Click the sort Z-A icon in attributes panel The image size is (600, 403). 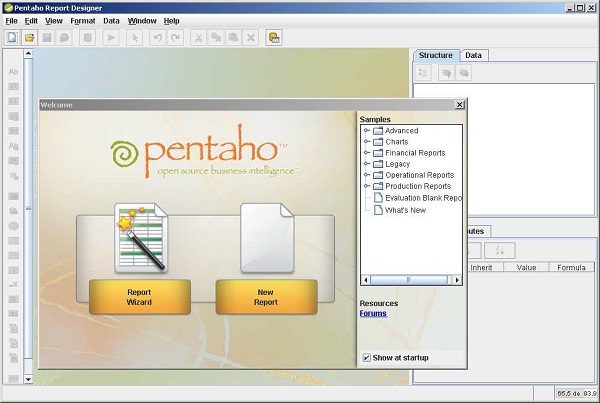point(500,251)
